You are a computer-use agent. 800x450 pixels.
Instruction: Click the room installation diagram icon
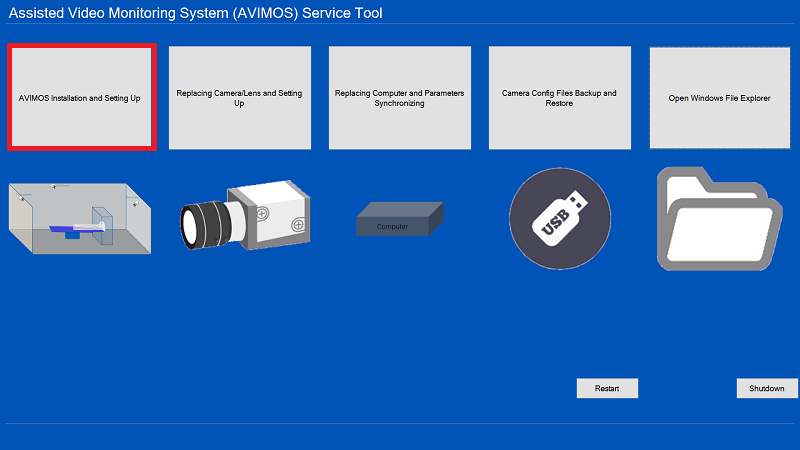pos(78,217)
